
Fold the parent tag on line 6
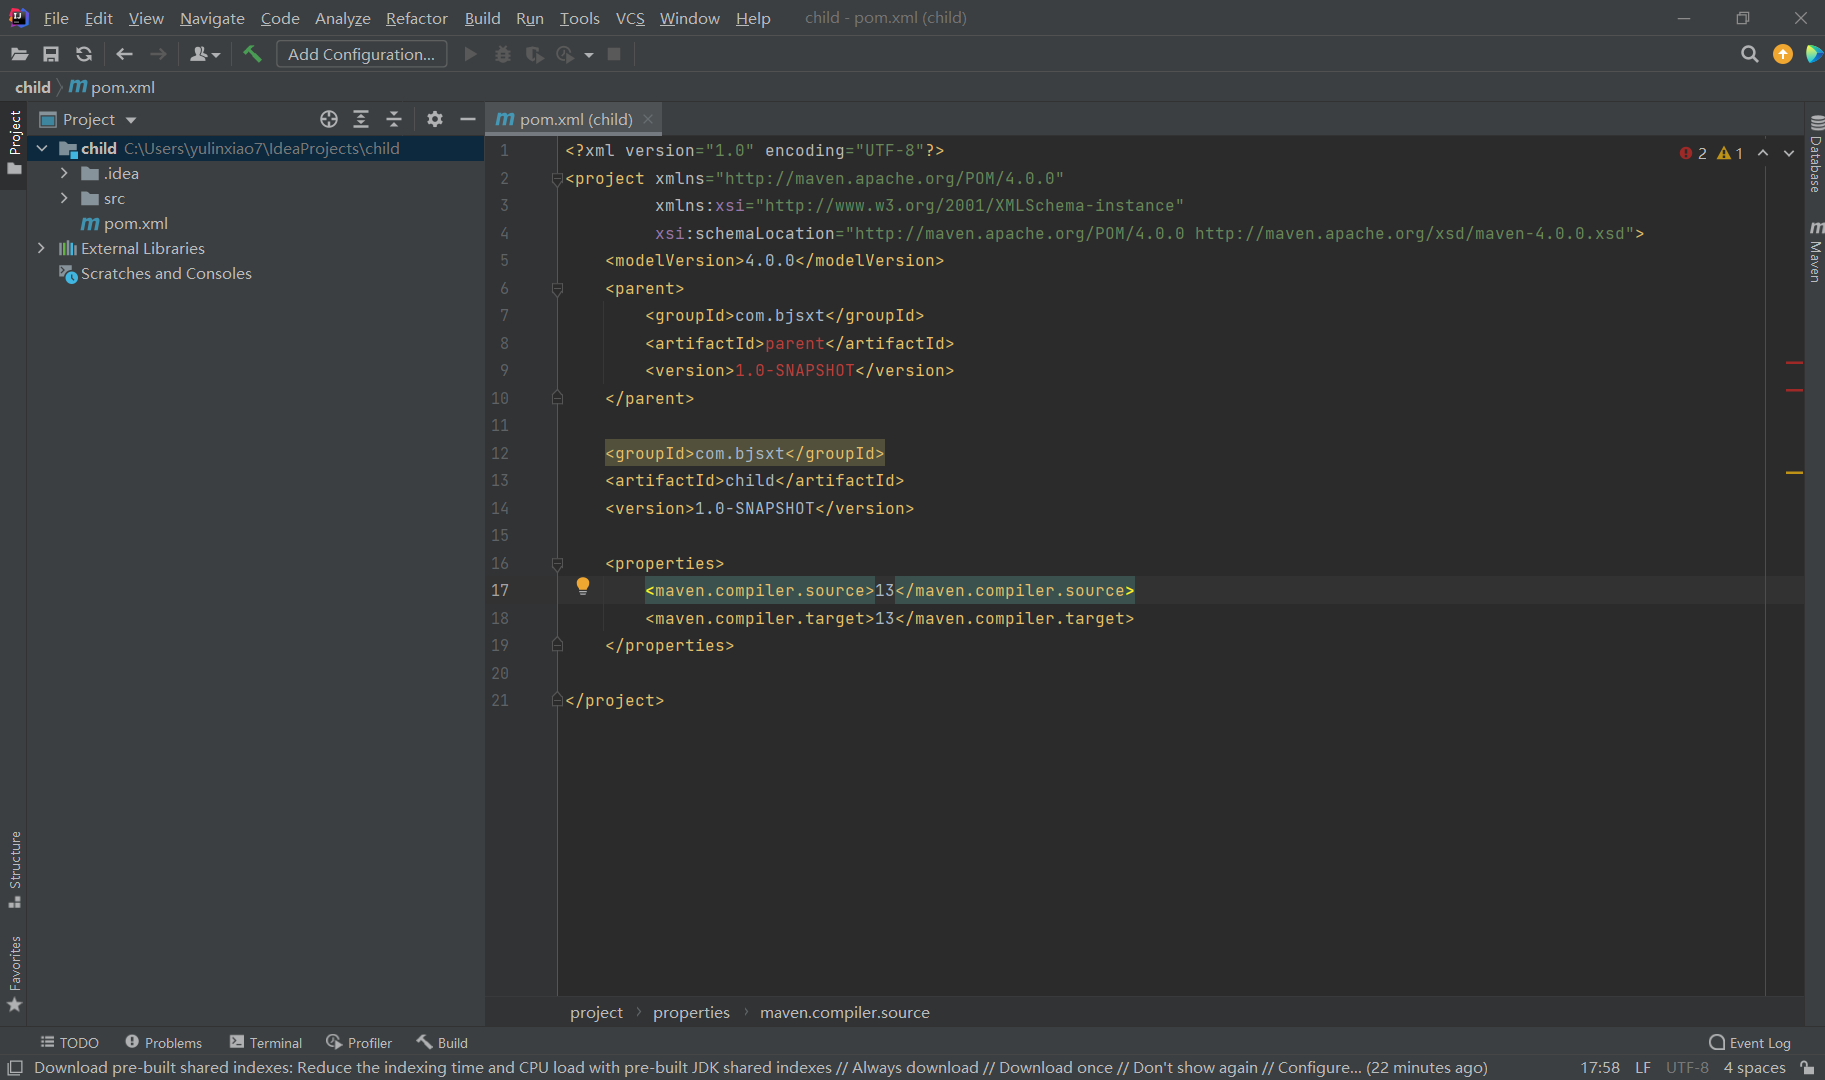558,288
